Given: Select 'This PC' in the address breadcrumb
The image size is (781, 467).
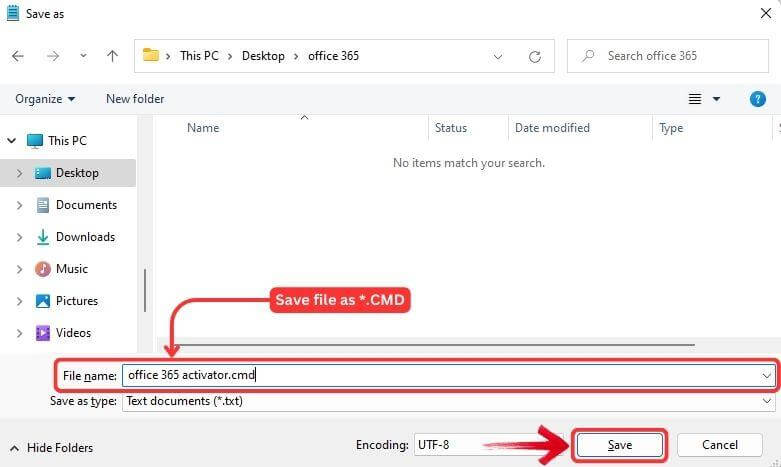Looking at the screenshot, I should [199, 56].
